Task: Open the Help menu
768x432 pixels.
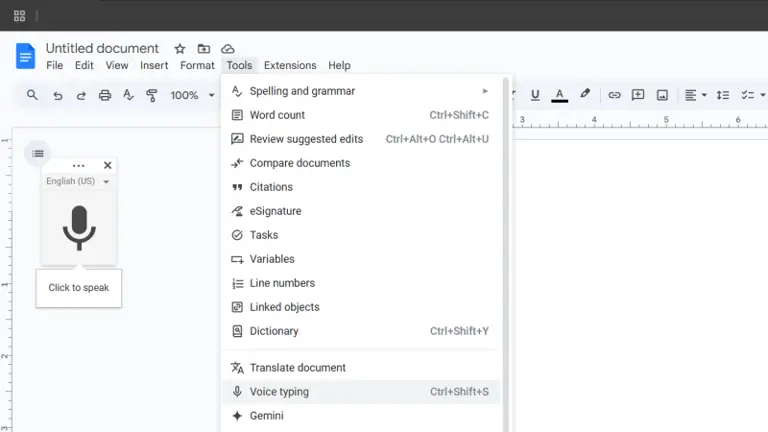Action: [x=339, y=65]
